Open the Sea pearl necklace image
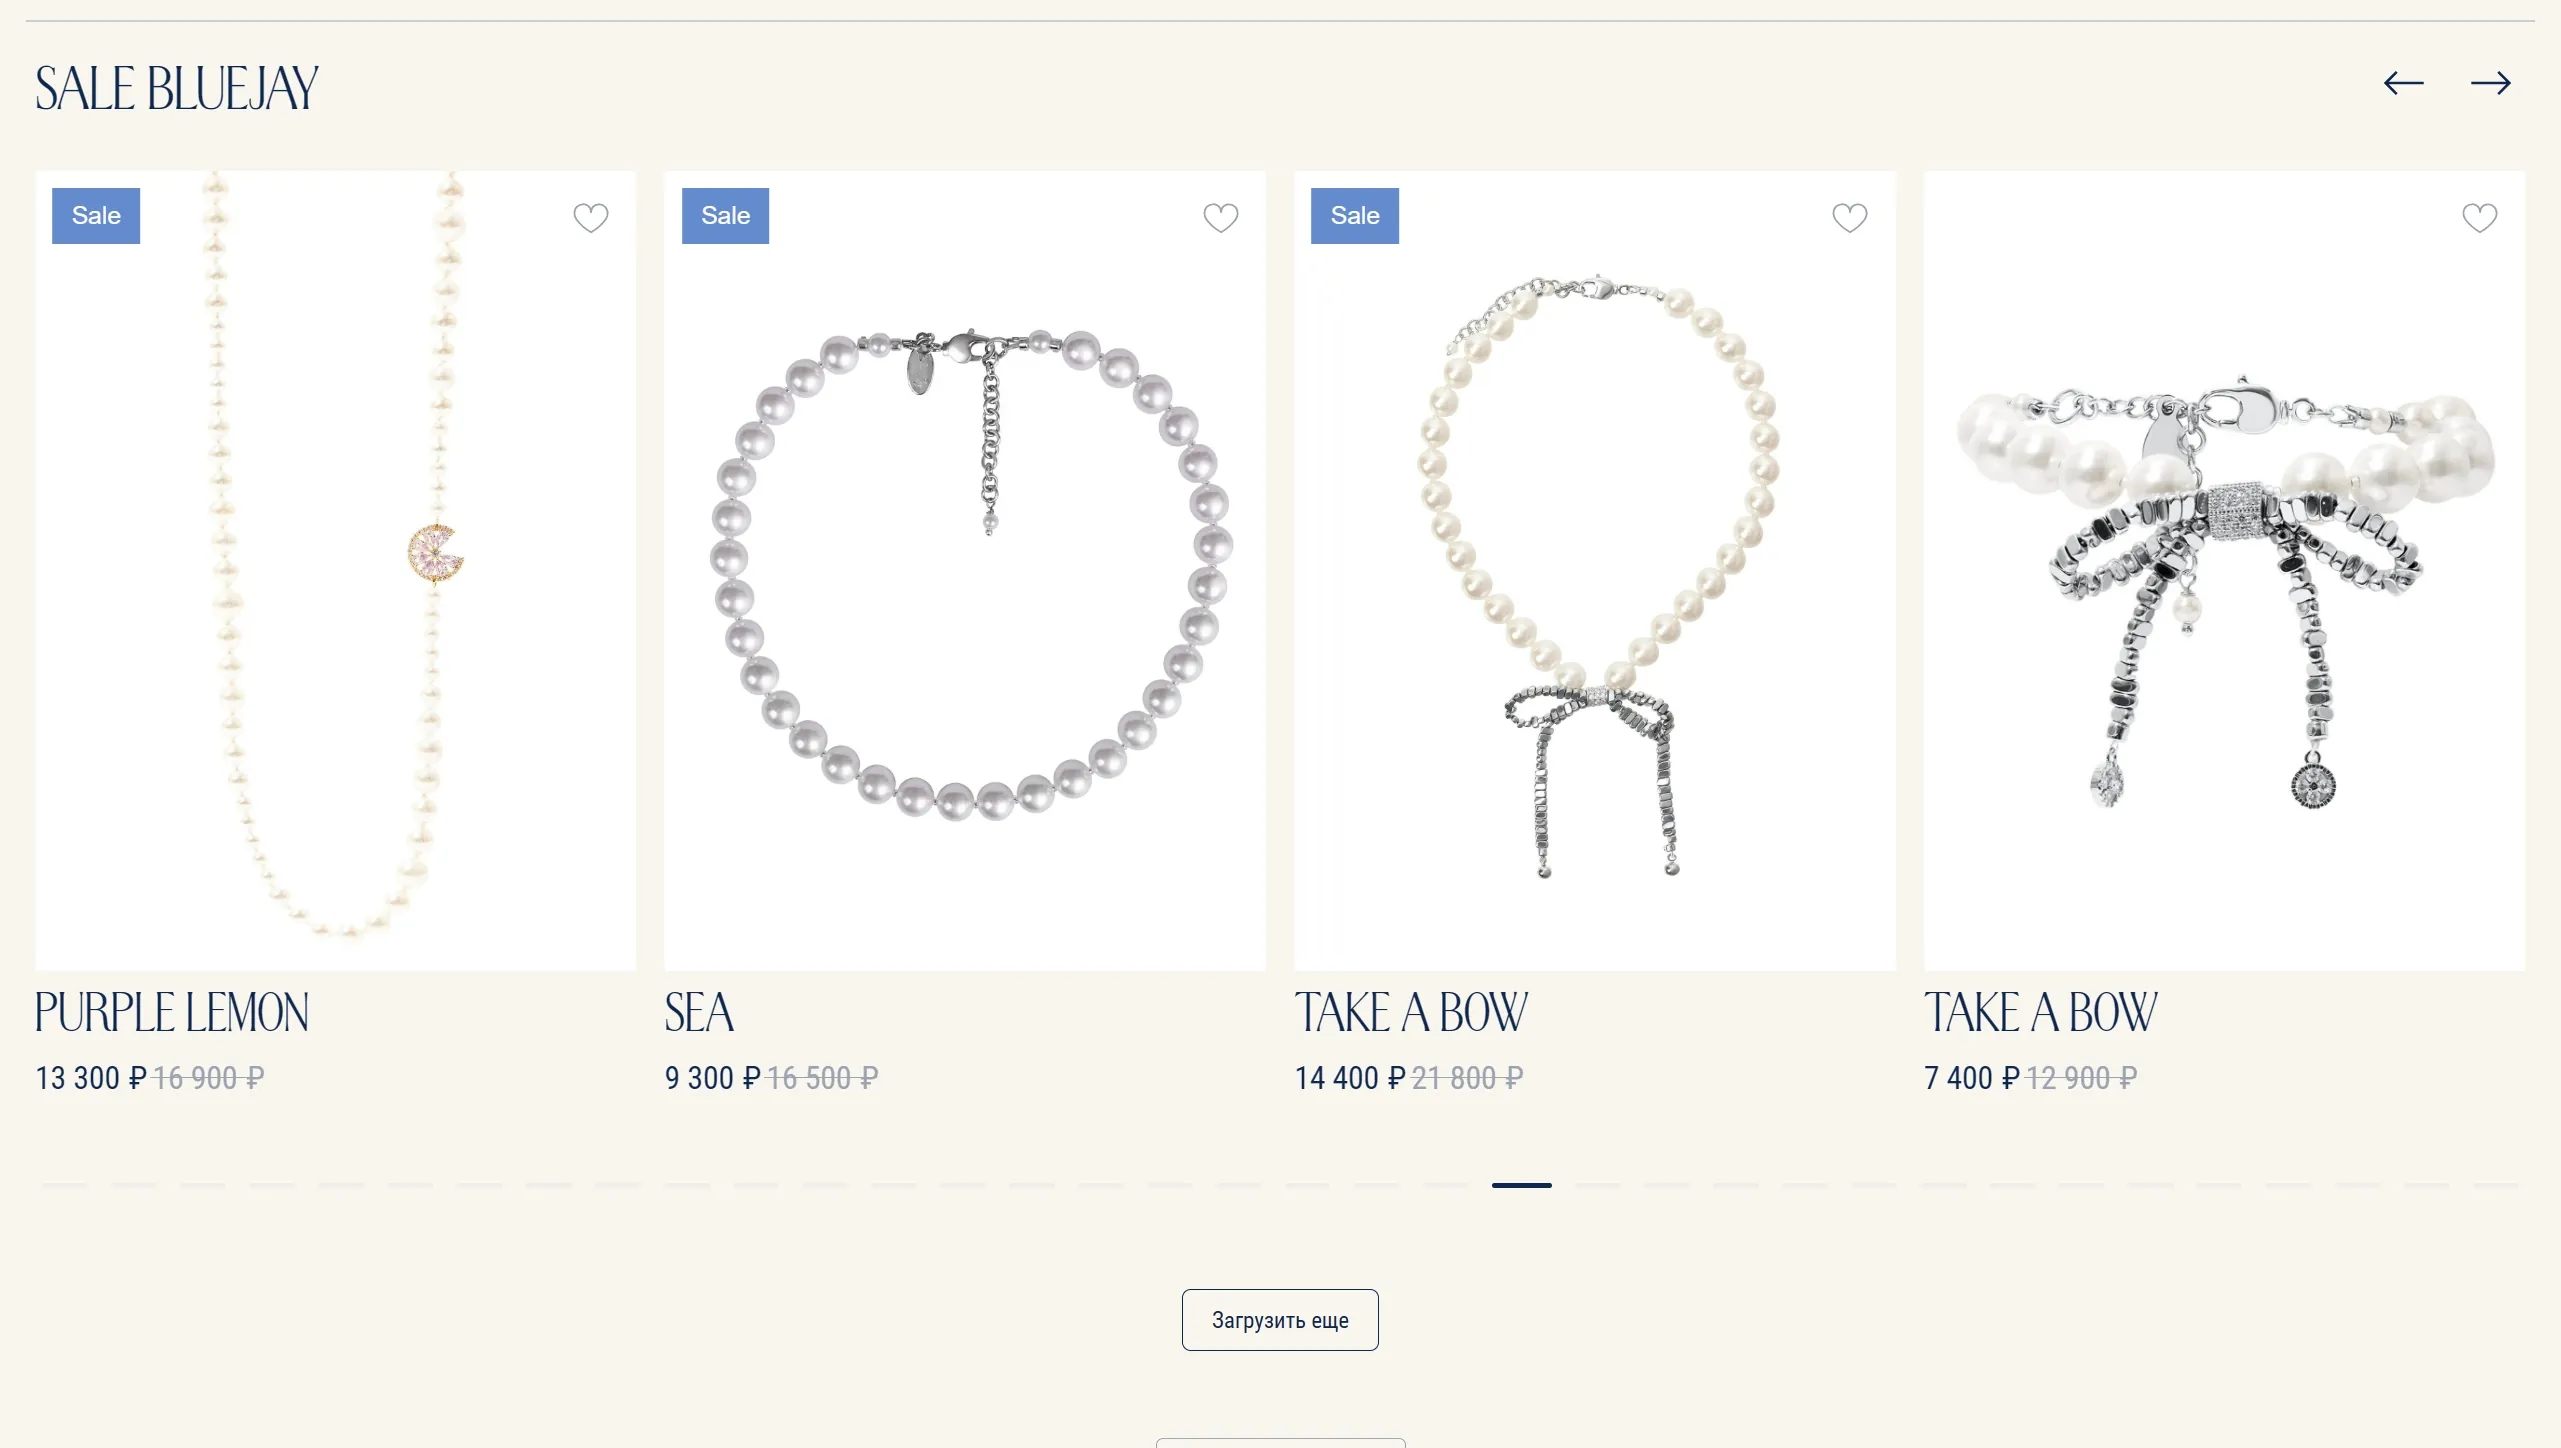This screenshot has height=1448, width=2561. click(x=965, y=570)
